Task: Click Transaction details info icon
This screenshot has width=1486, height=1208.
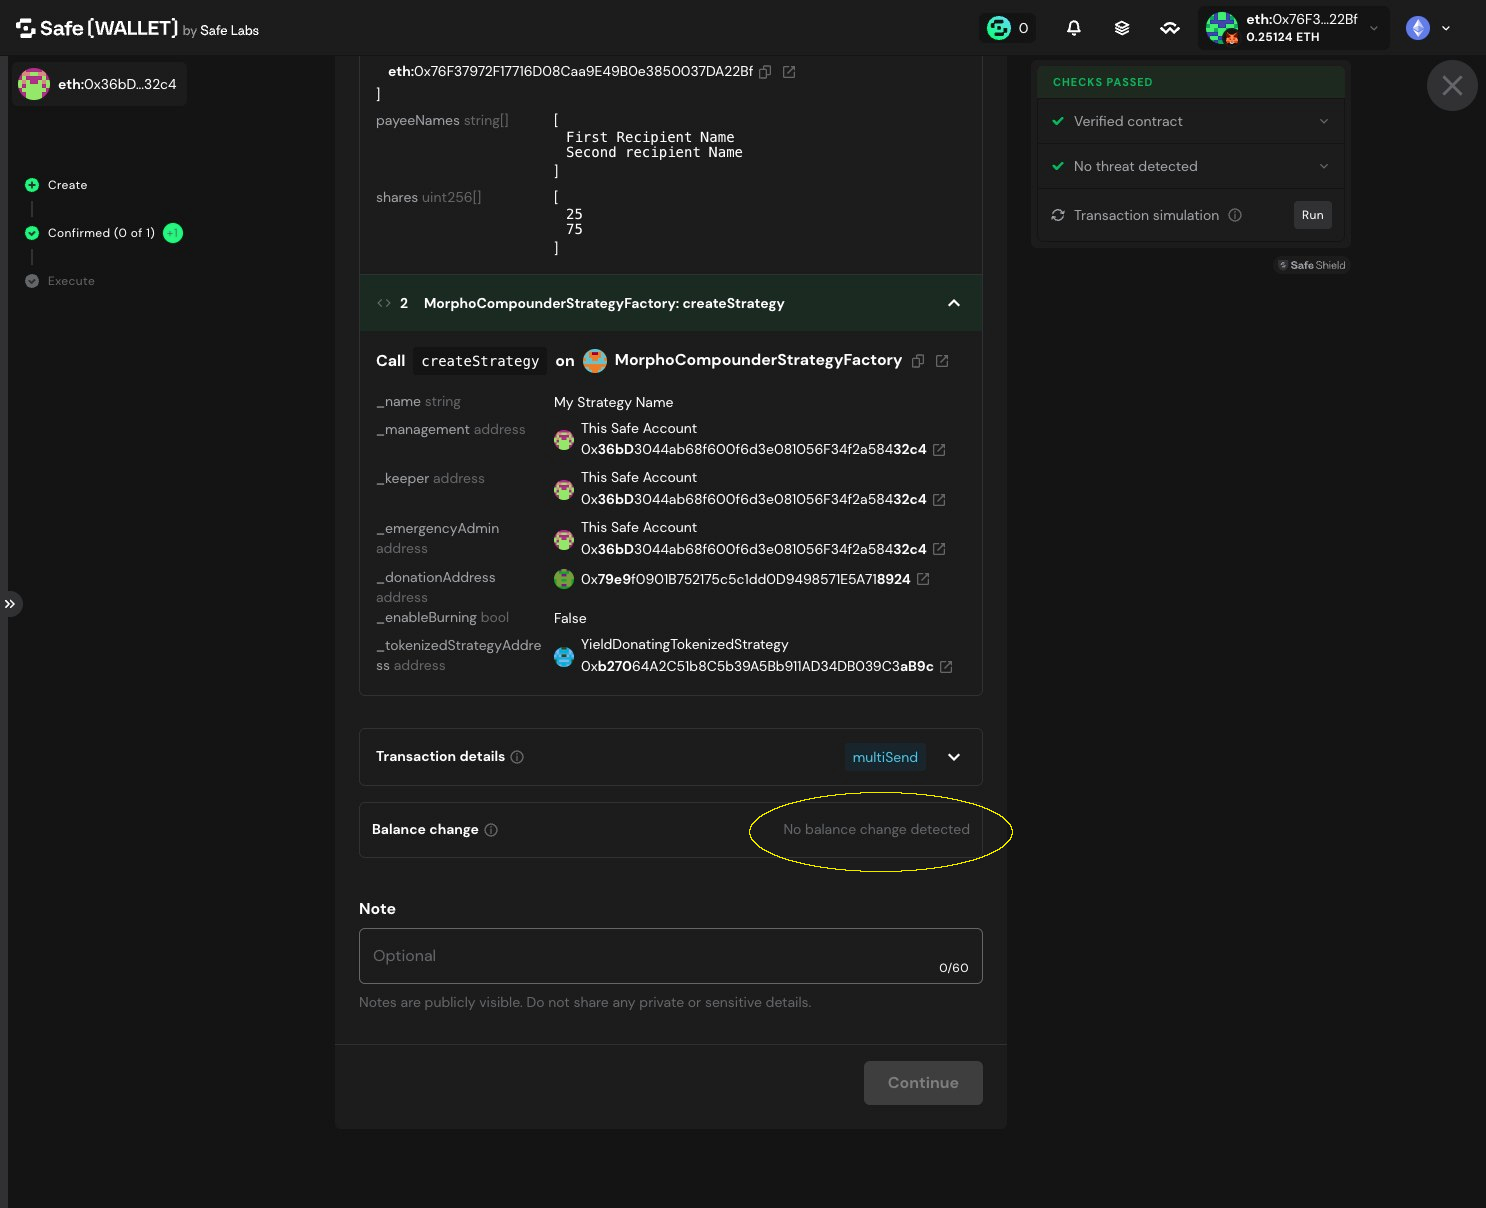Action: (x=517, y=757)
